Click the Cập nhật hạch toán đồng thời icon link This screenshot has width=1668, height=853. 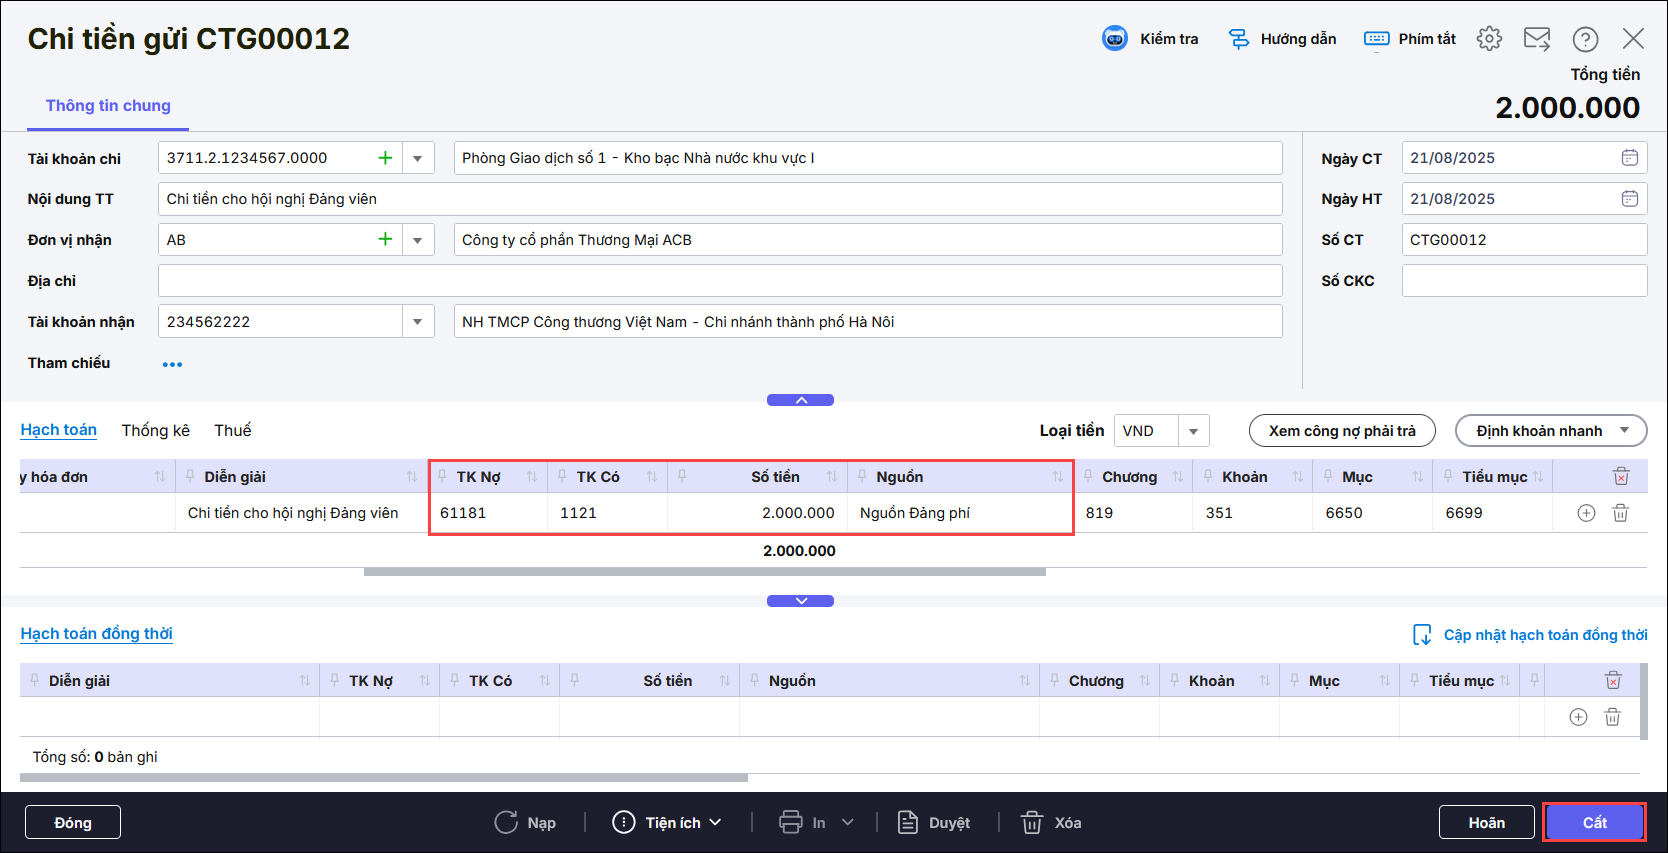pos(1421,635)
